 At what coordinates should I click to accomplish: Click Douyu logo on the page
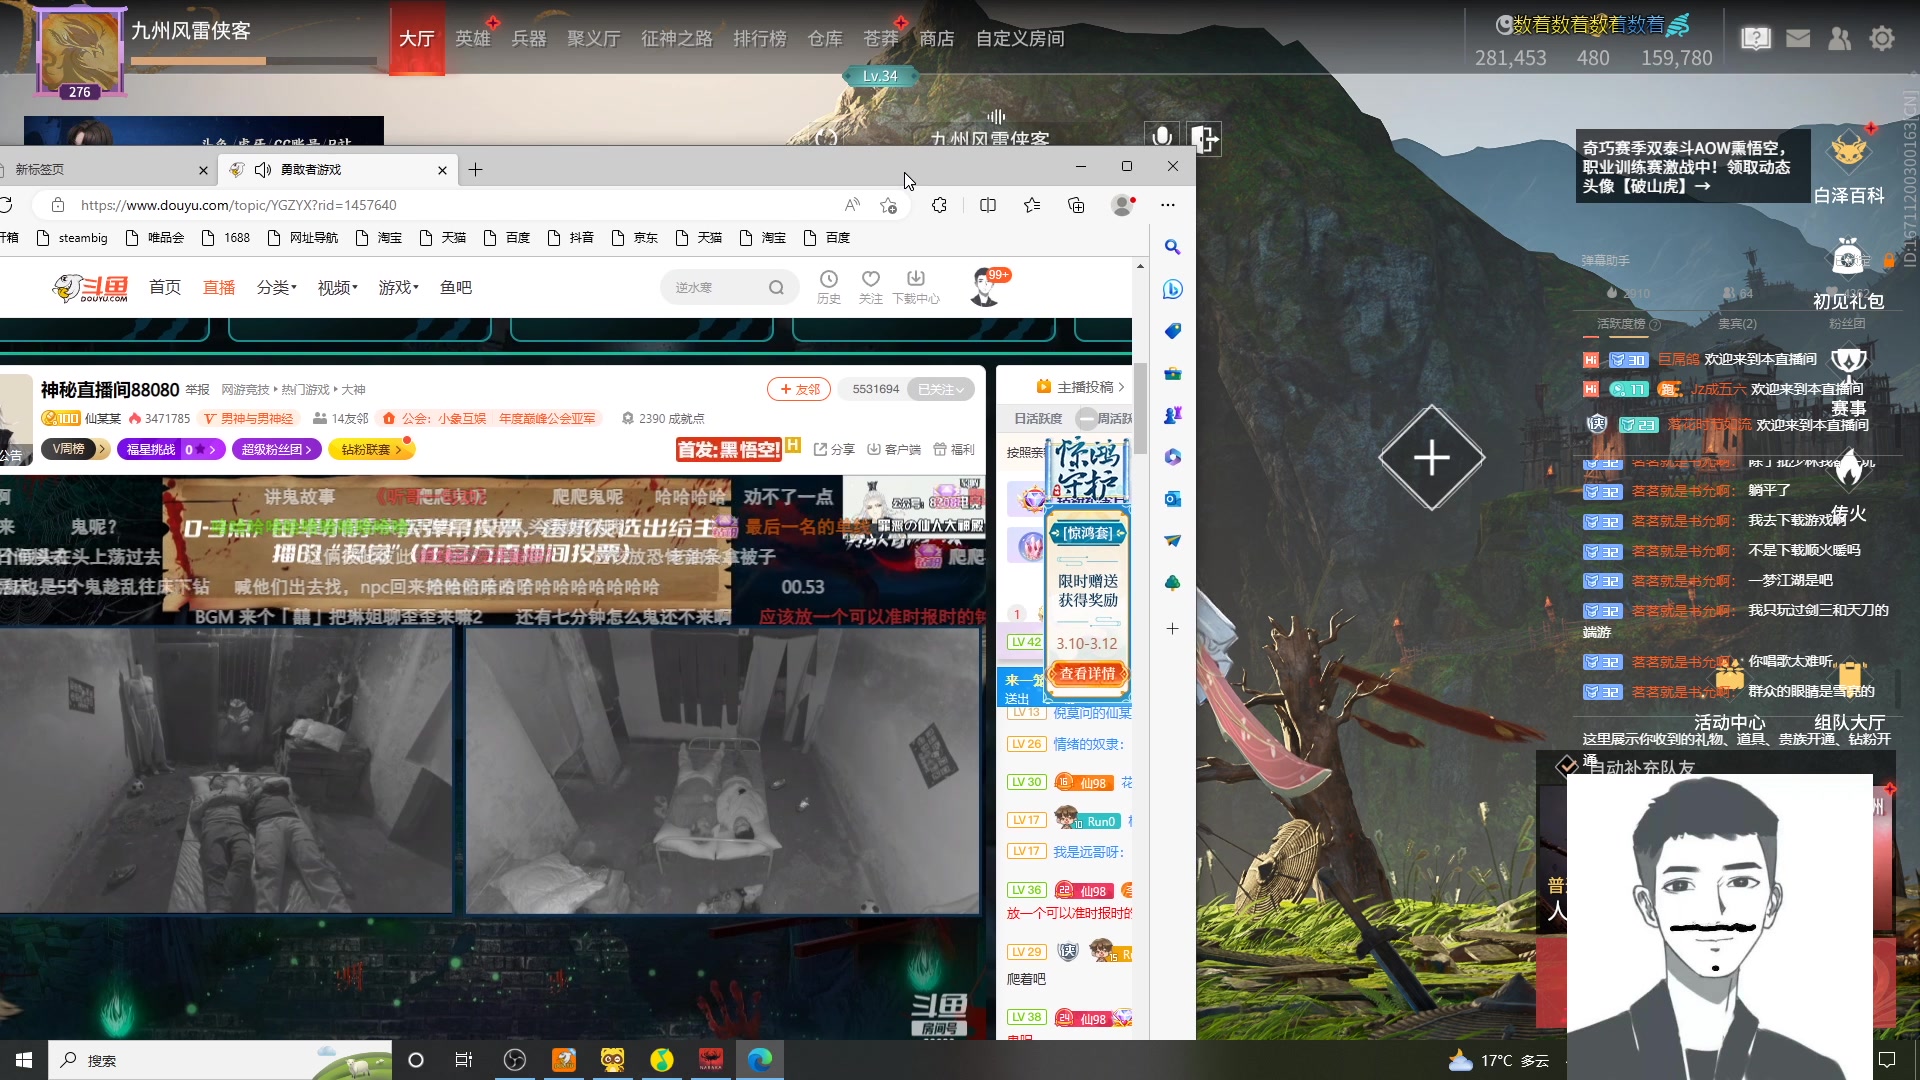91,288
